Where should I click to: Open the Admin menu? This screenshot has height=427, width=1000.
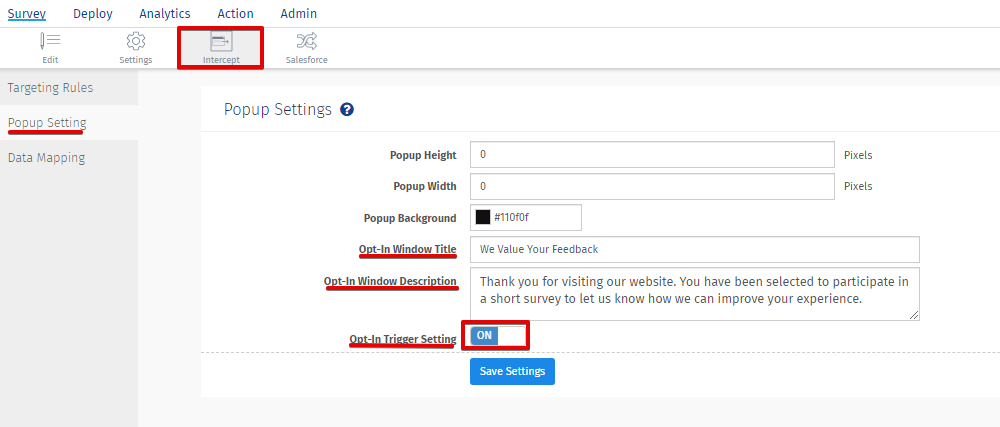tap(298, 14)
